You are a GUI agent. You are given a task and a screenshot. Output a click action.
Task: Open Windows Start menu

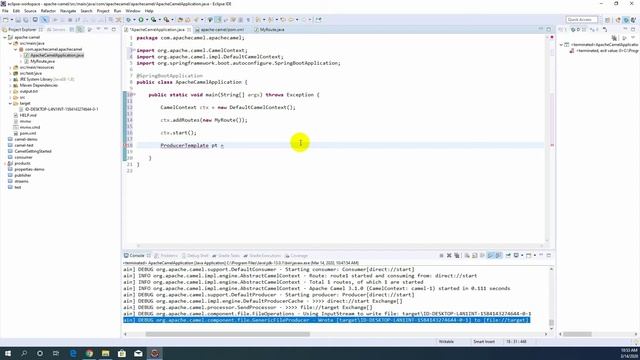(x=8, y=353)
